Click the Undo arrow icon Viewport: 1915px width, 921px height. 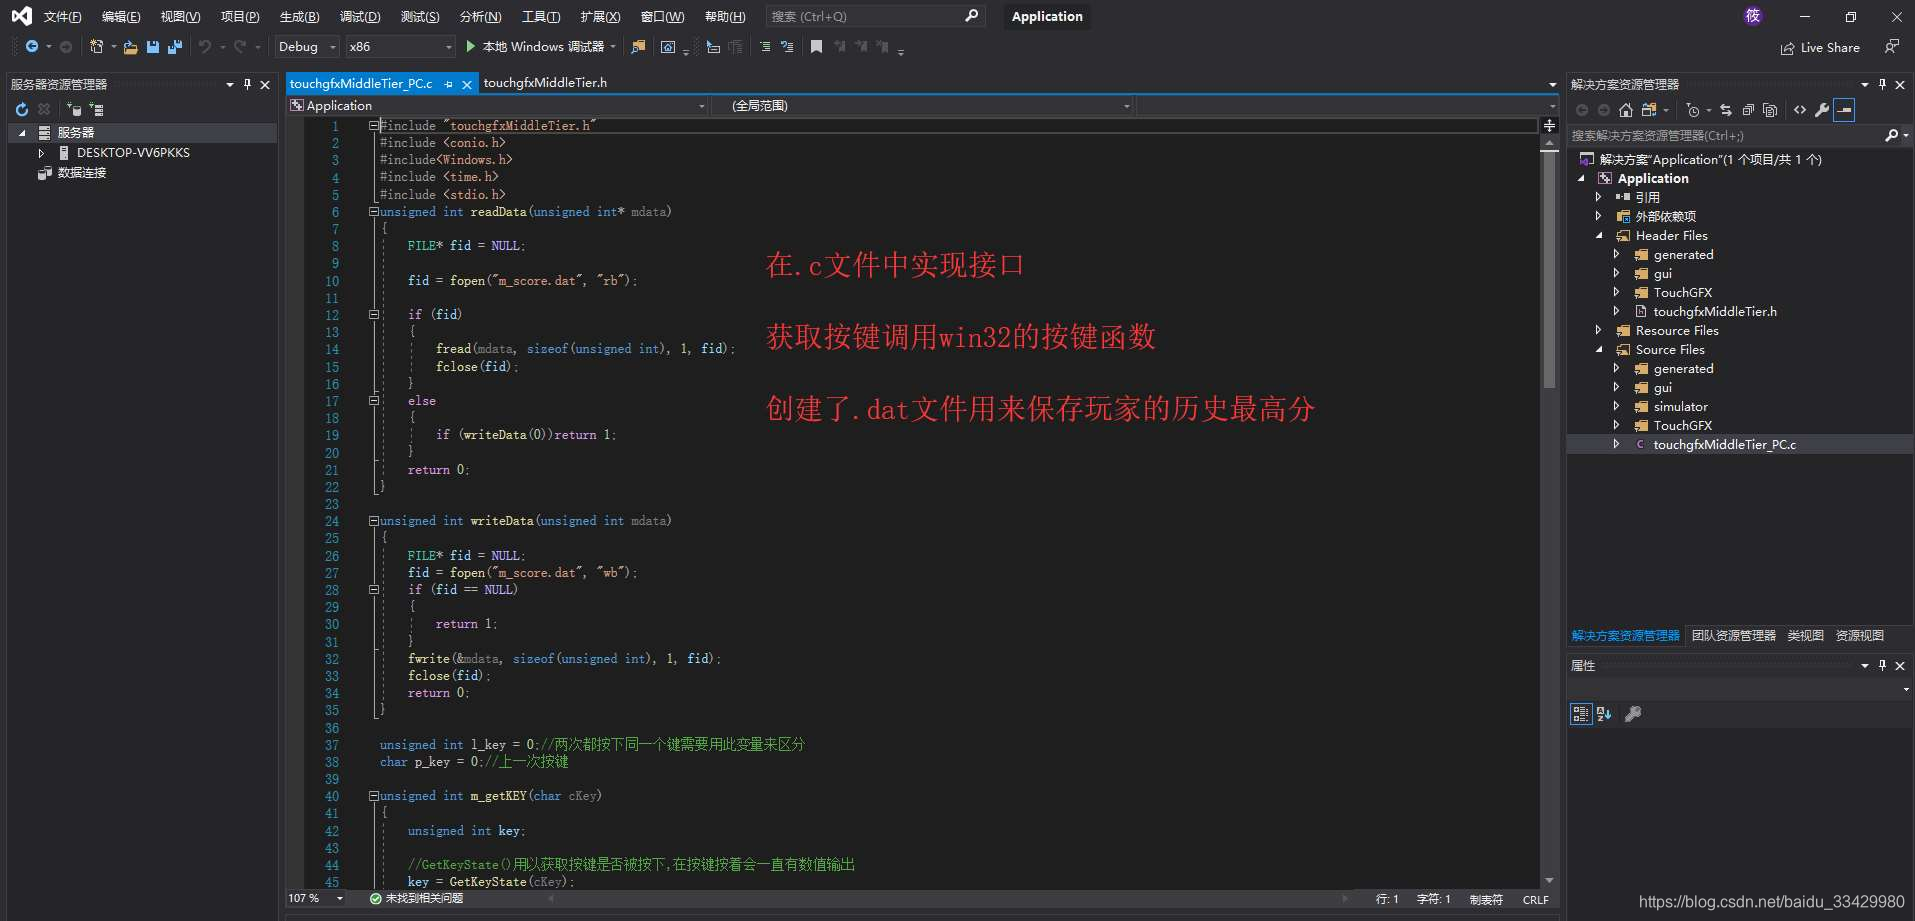tap(205, 47)
